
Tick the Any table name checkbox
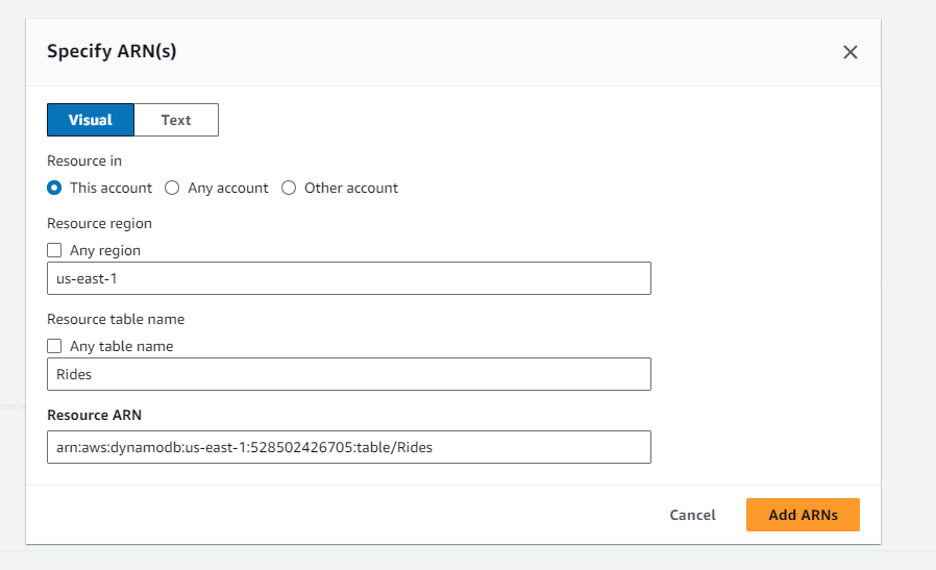tap(55, 346)
